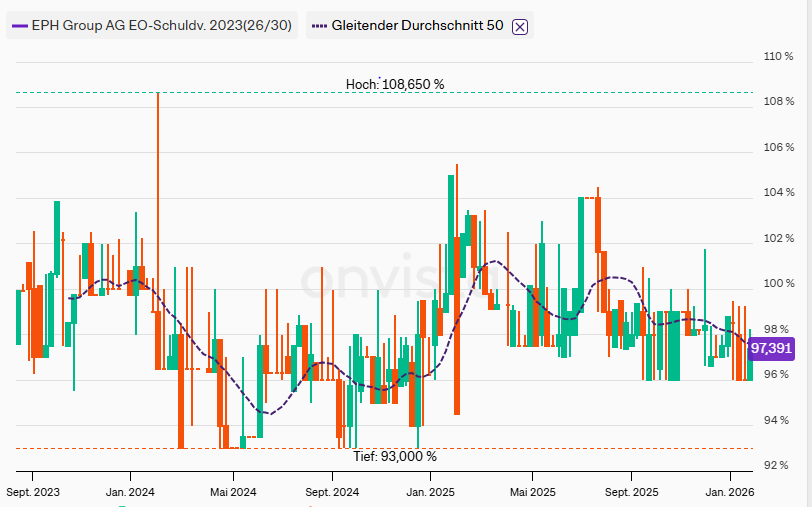Screen dimensions: 812x507
Task: Click the Jan. 2024 axis label
Action: click(130, 492)
